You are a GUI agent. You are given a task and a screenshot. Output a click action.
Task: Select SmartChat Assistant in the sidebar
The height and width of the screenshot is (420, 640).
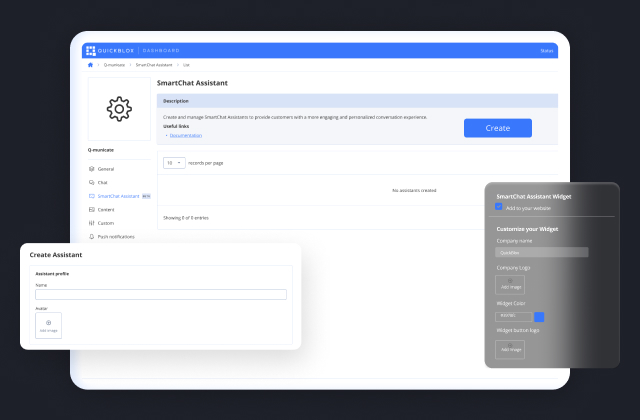[118, 196]
